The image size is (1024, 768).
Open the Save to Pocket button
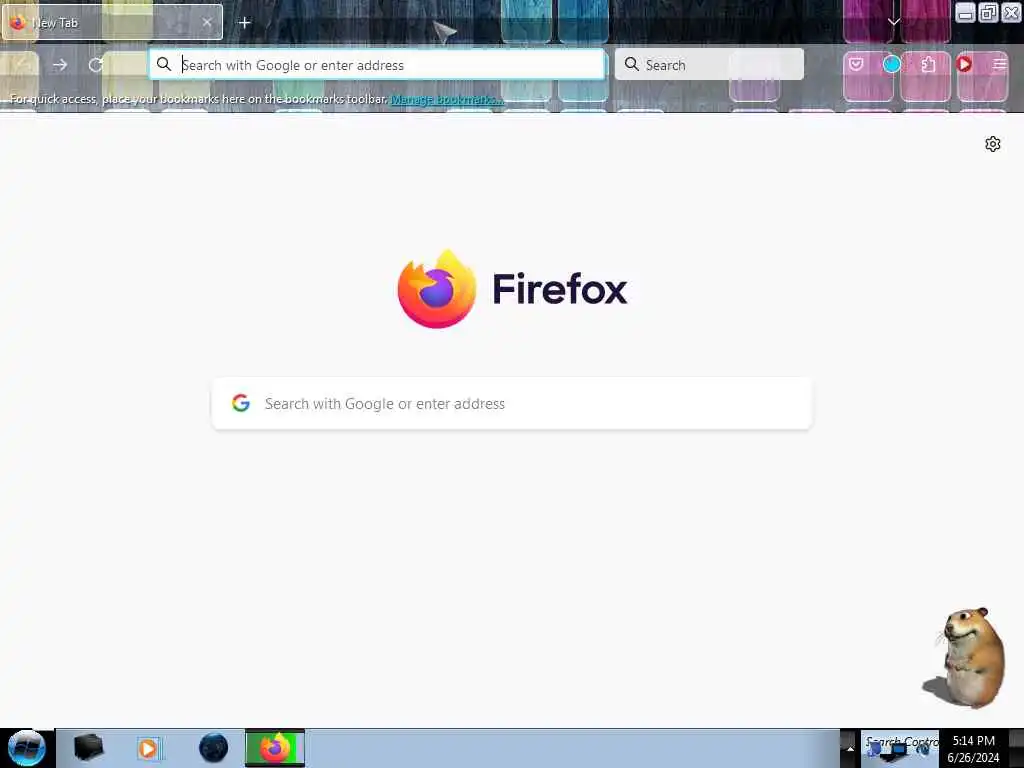coord(856,64)
